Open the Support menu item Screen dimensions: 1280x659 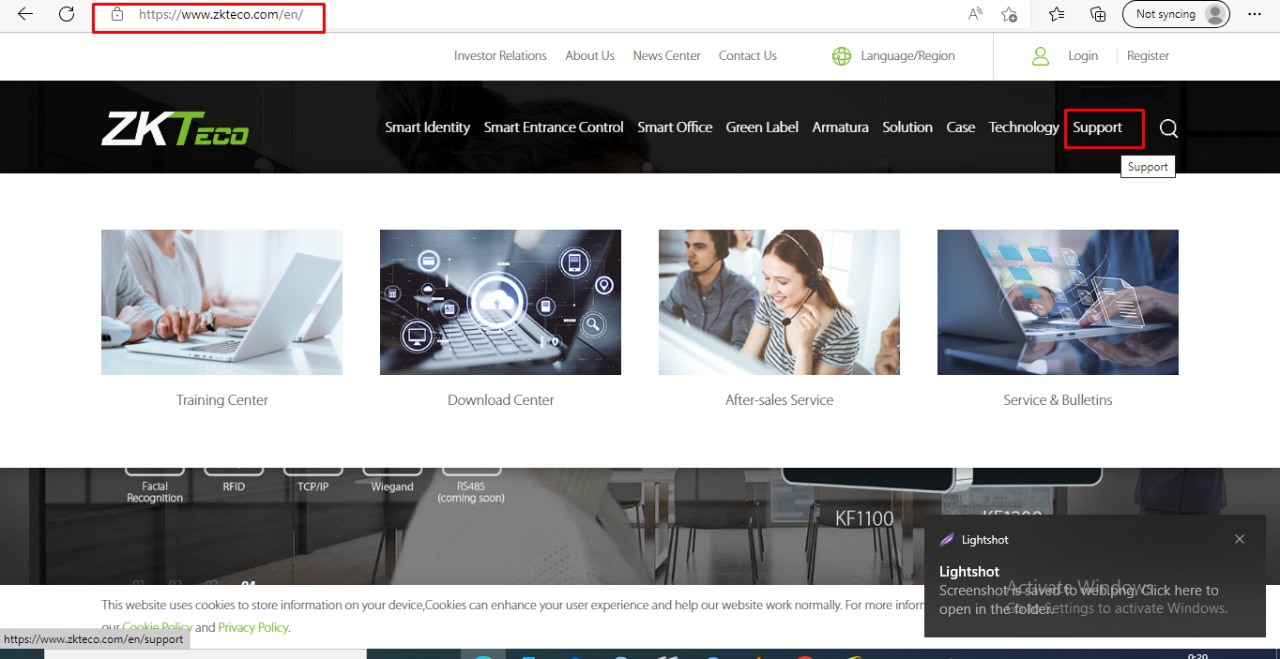click(1097, 127)
